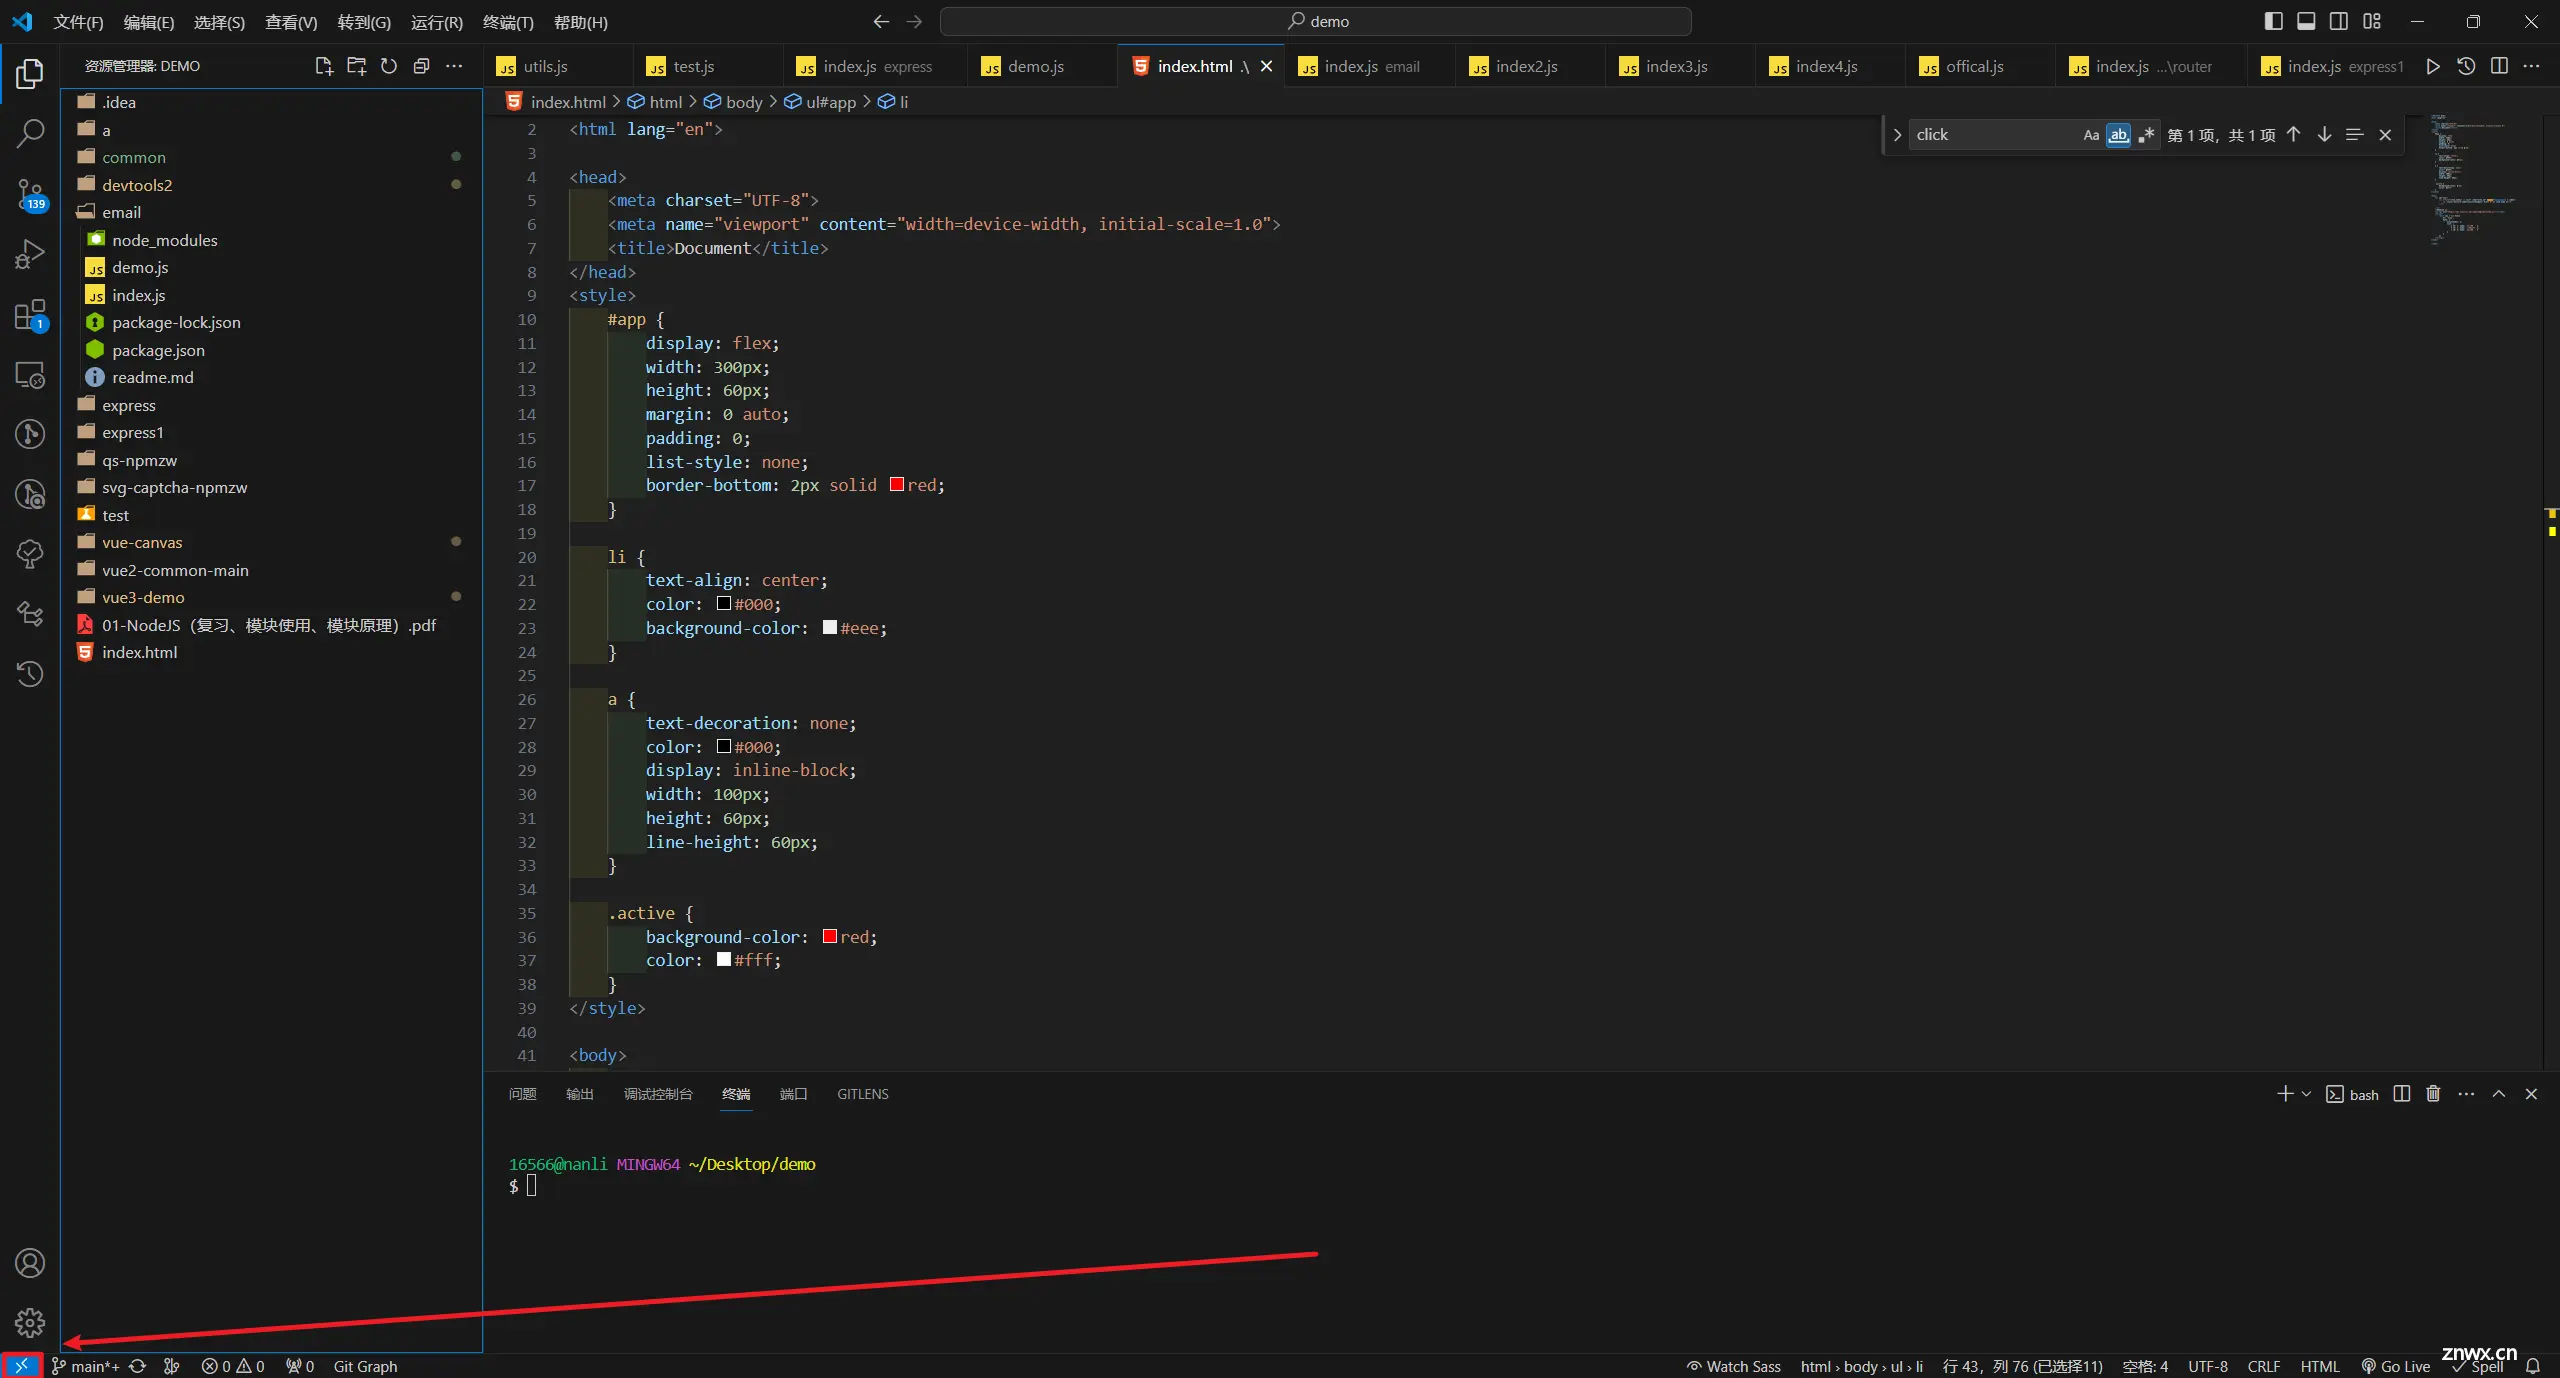Collapse all folders in explorer
Screen dimensions: 2560x1378
pos(421,66)
